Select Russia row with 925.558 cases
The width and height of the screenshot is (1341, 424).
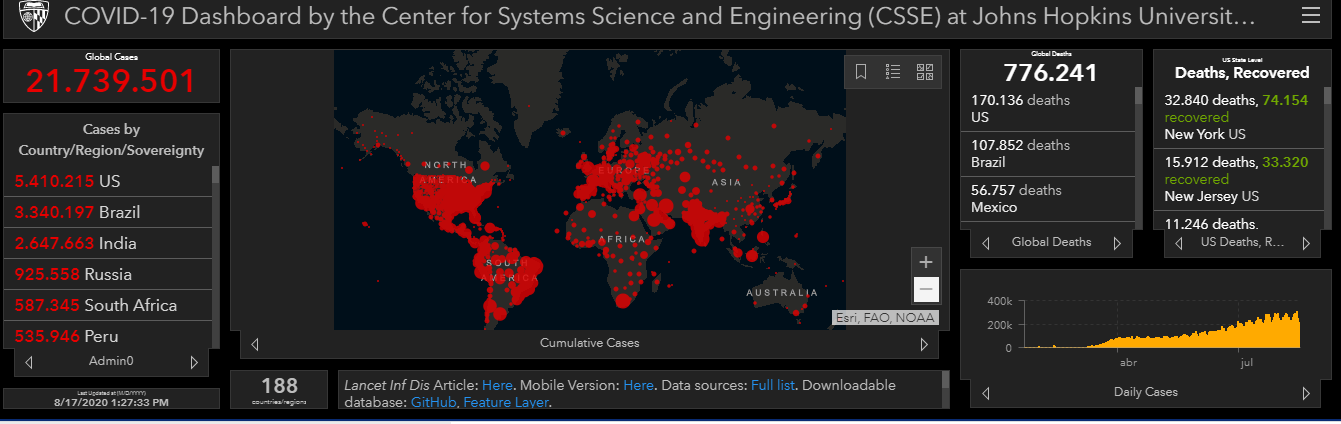coord(108,274)
